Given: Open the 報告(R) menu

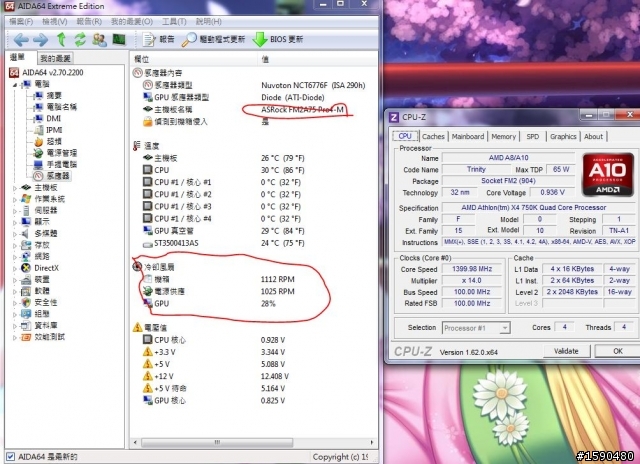Looking at the screenshot, I should tap(89, 21).
